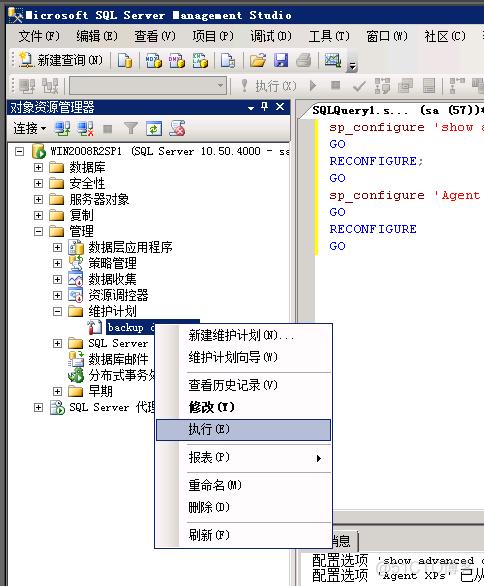Click the Analysis Services DMX query icon

coord(177,60)
